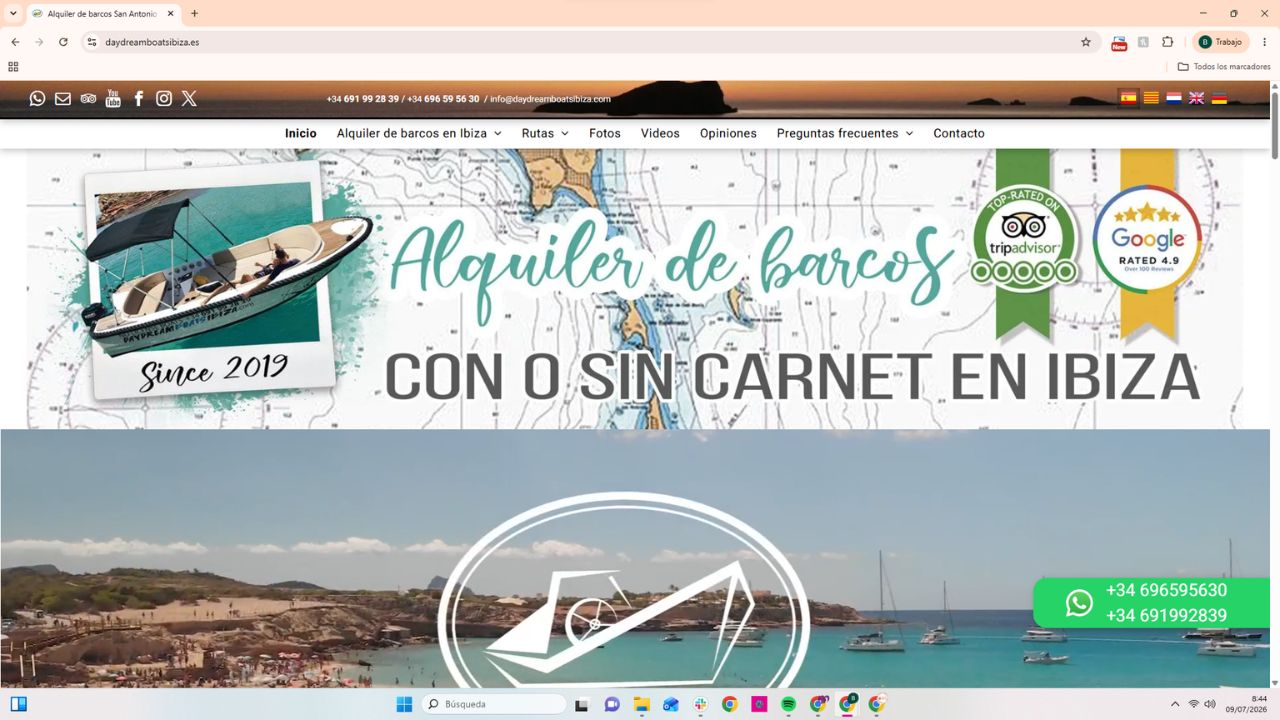Click the email envelope icon in header
This screenshot has width=1280, height=720.
click(63, 98)
